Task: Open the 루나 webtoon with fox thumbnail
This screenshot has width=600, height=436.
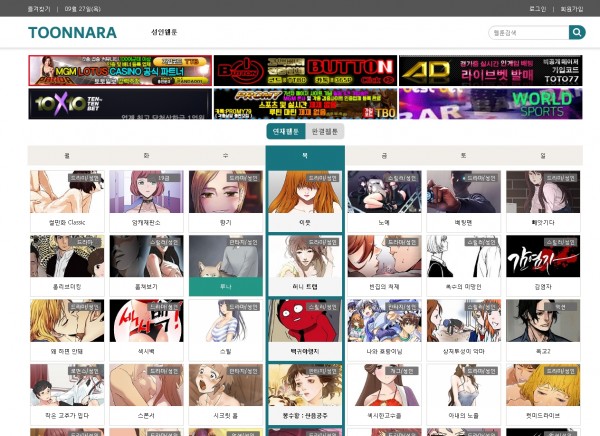Action: click(225, 256)
